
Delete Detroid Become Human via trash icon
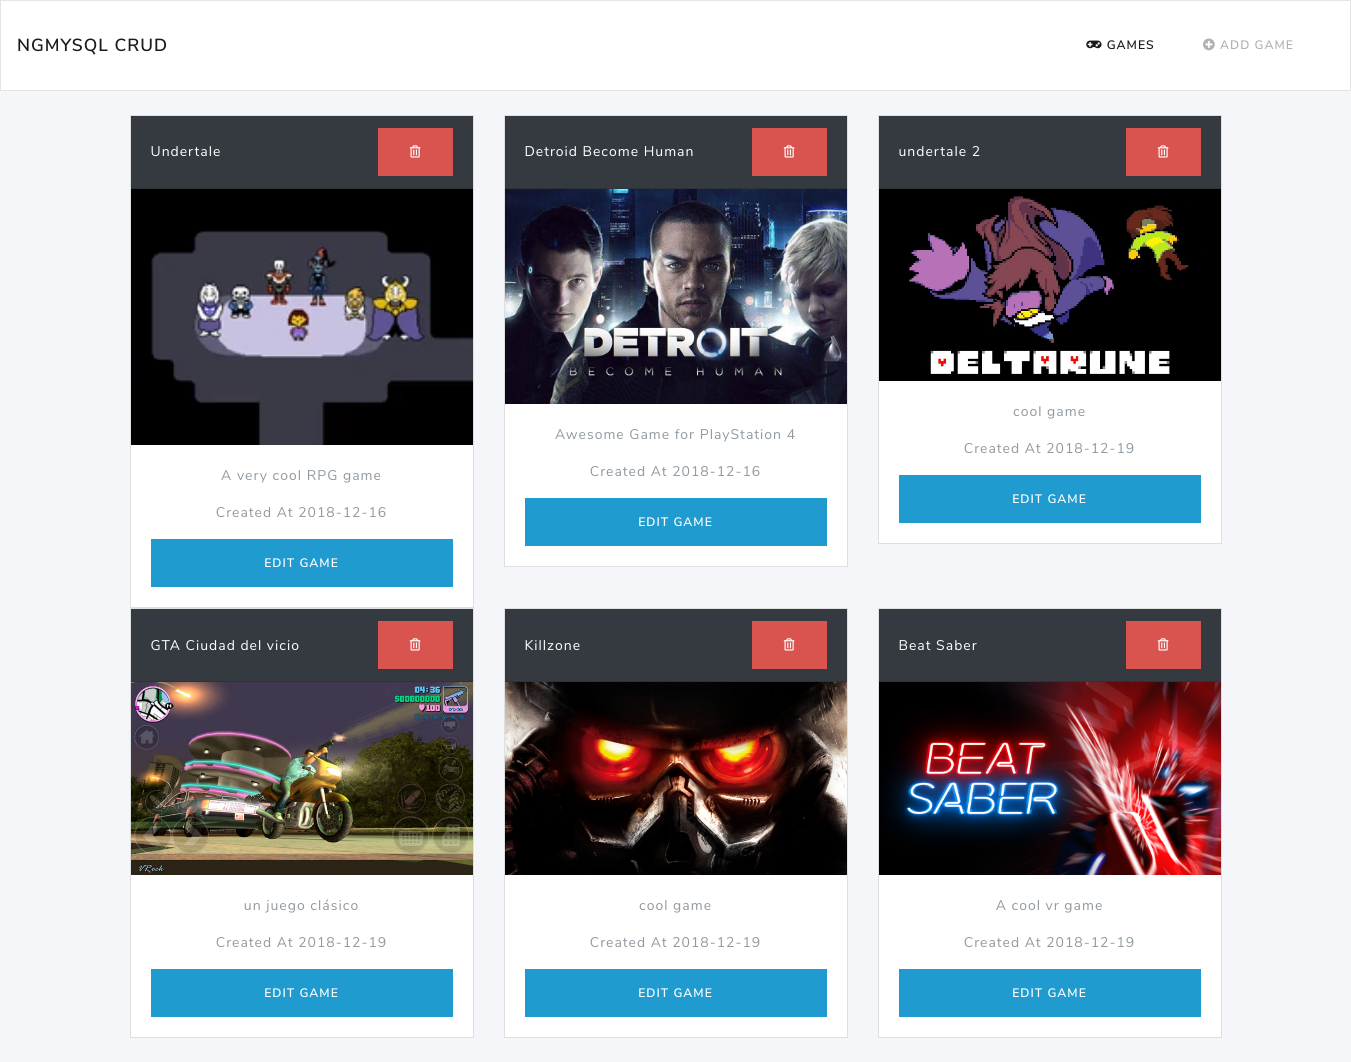[789, 152]
